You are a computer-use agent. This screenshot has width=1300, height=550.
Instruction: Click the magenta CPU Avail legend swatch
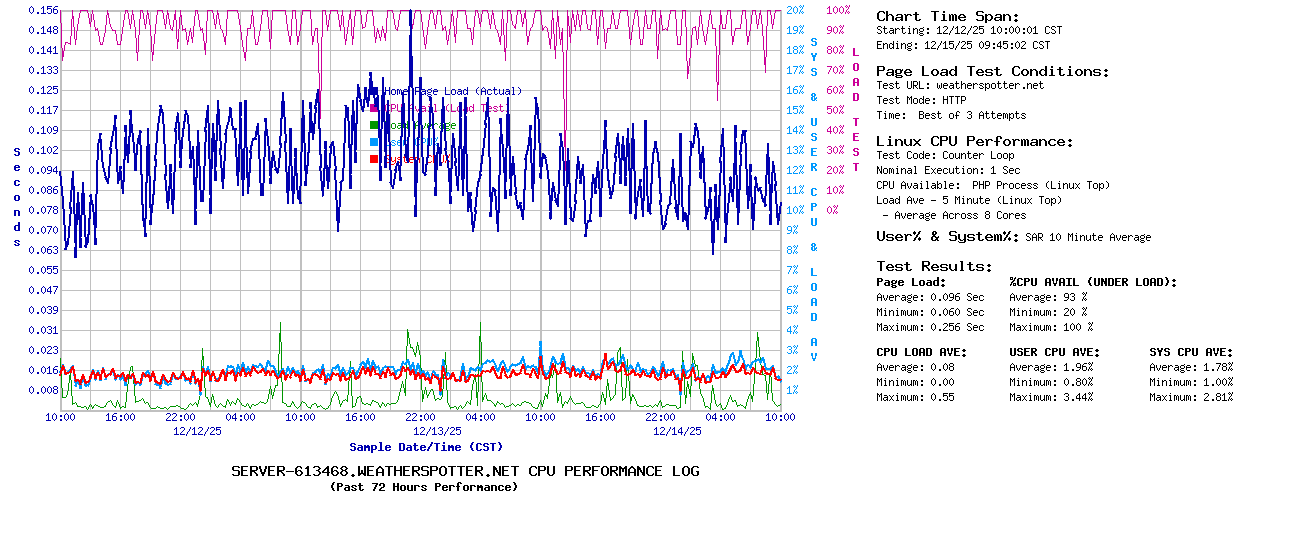tap(374, 108)
